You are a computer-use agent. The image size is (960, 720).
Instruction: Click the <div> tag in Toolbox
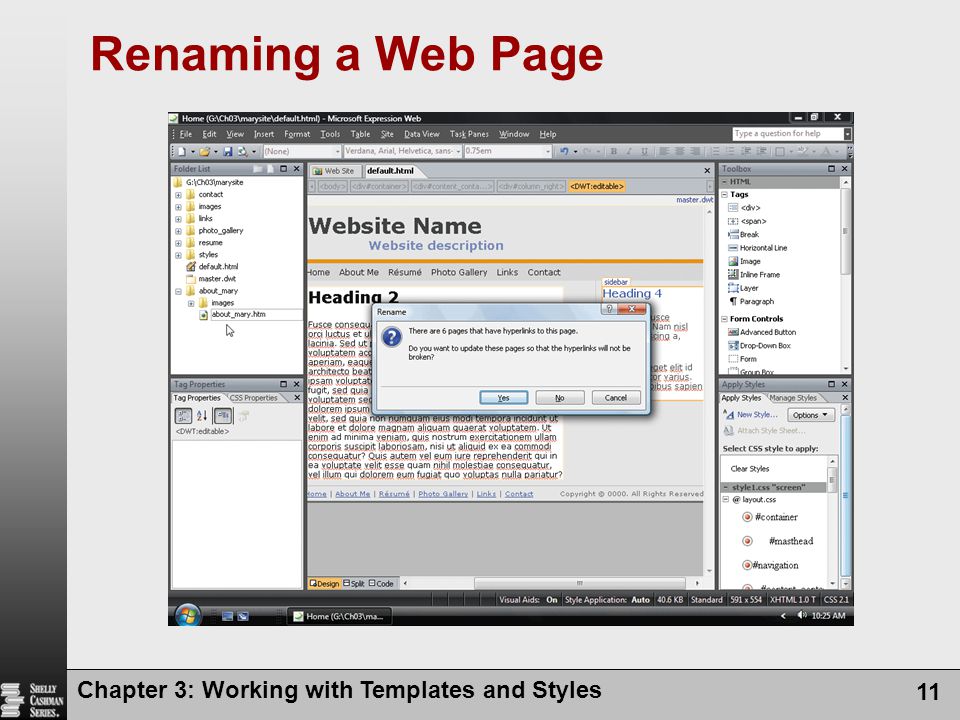tap(744, 208)
